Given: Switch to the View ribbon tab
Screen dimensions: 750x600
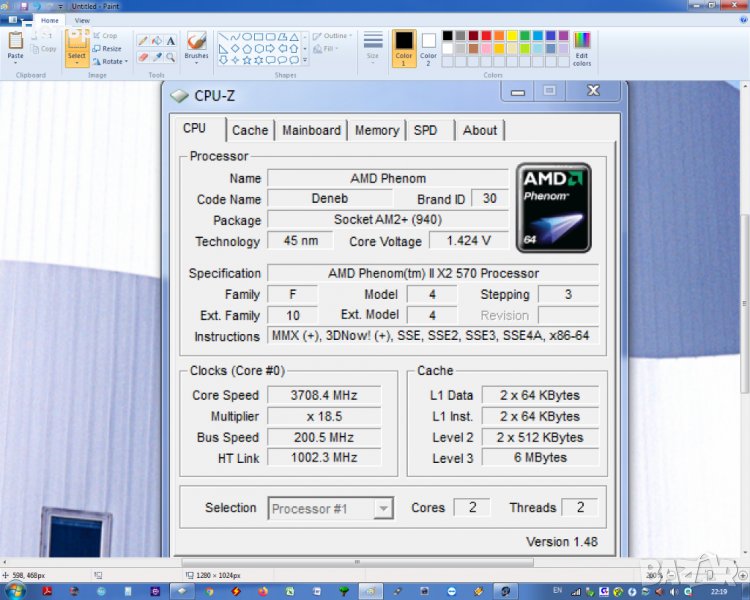Looking at the screenshot, I should click(x=82, y=20).
